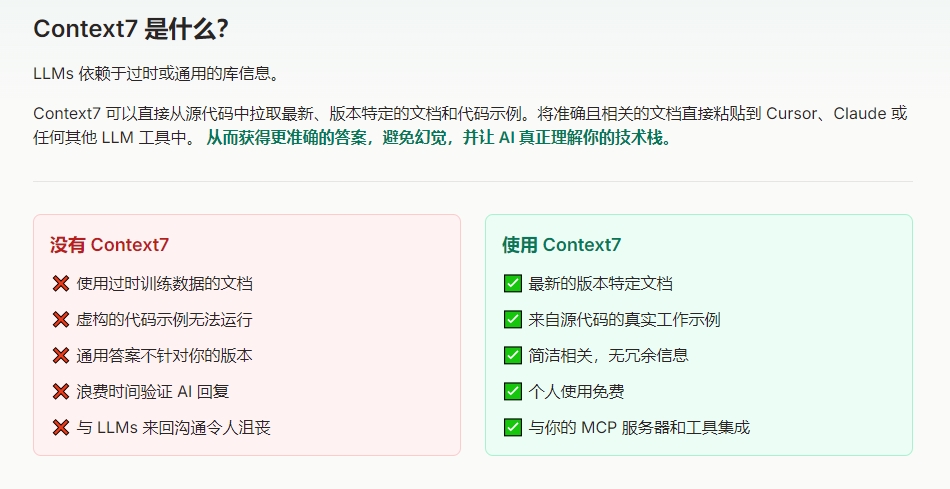
Task: Click the red X beside 通用答案不针对你的版本
Action: [x=61, y=356]
